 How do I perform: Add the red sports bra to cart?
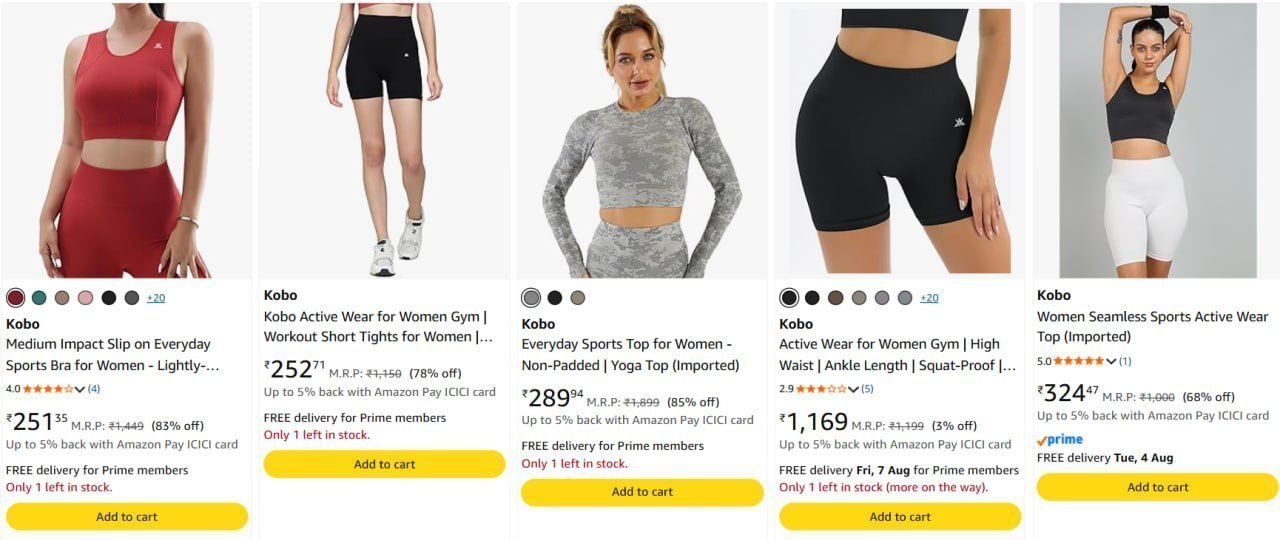coord(127,517)
